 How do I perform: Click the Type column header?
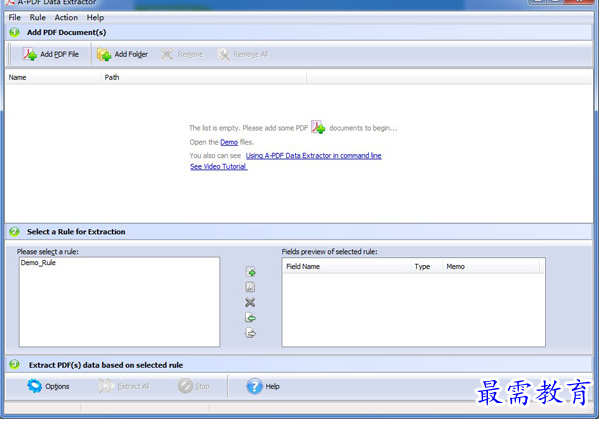[x=426, y=266]
